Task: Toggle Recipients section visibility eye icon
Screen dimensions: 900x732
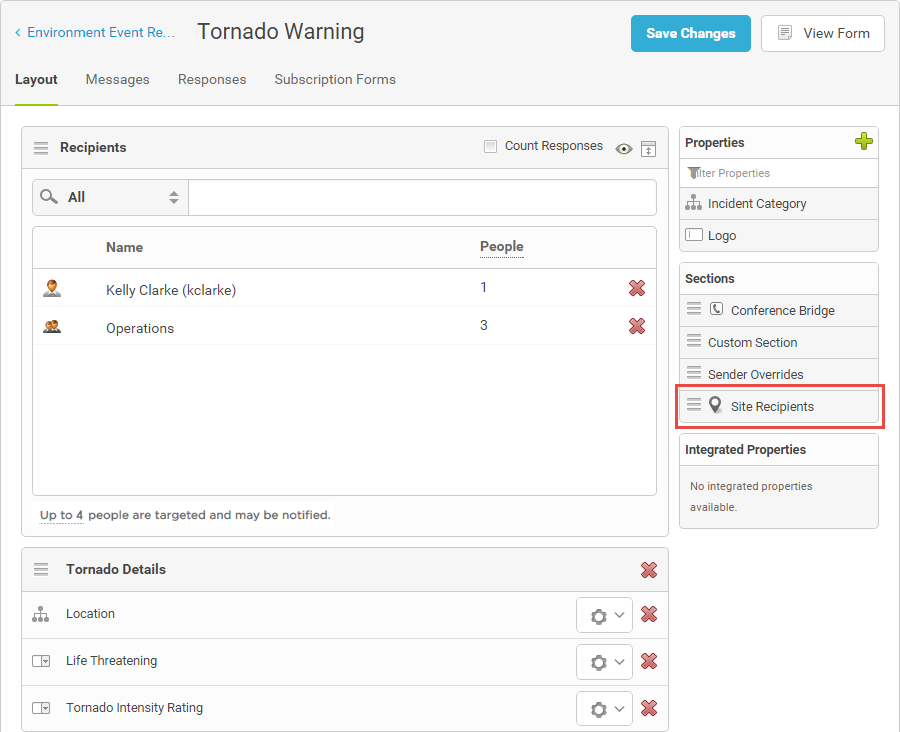Action: point(623,149)
